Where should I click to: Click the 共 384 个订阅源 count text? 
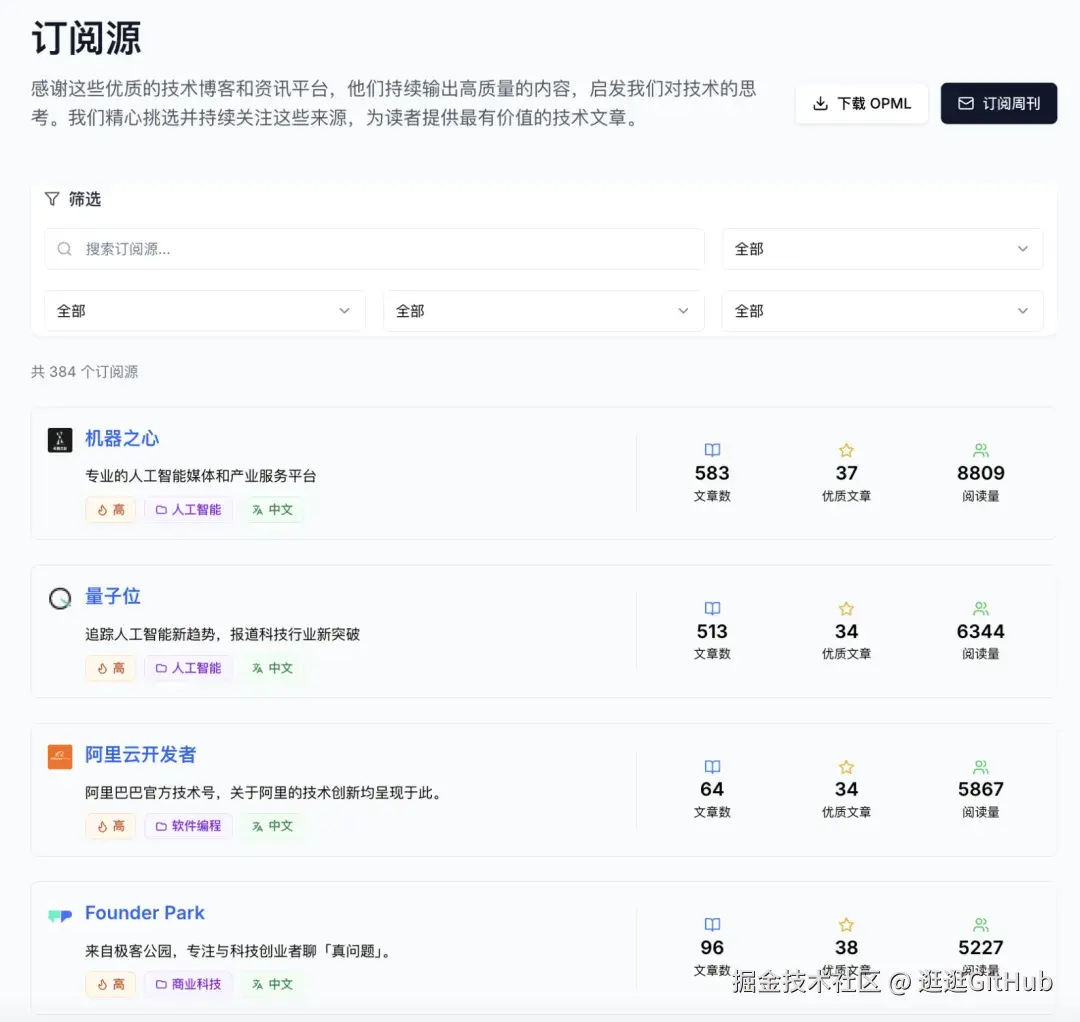tap(85, 372)
